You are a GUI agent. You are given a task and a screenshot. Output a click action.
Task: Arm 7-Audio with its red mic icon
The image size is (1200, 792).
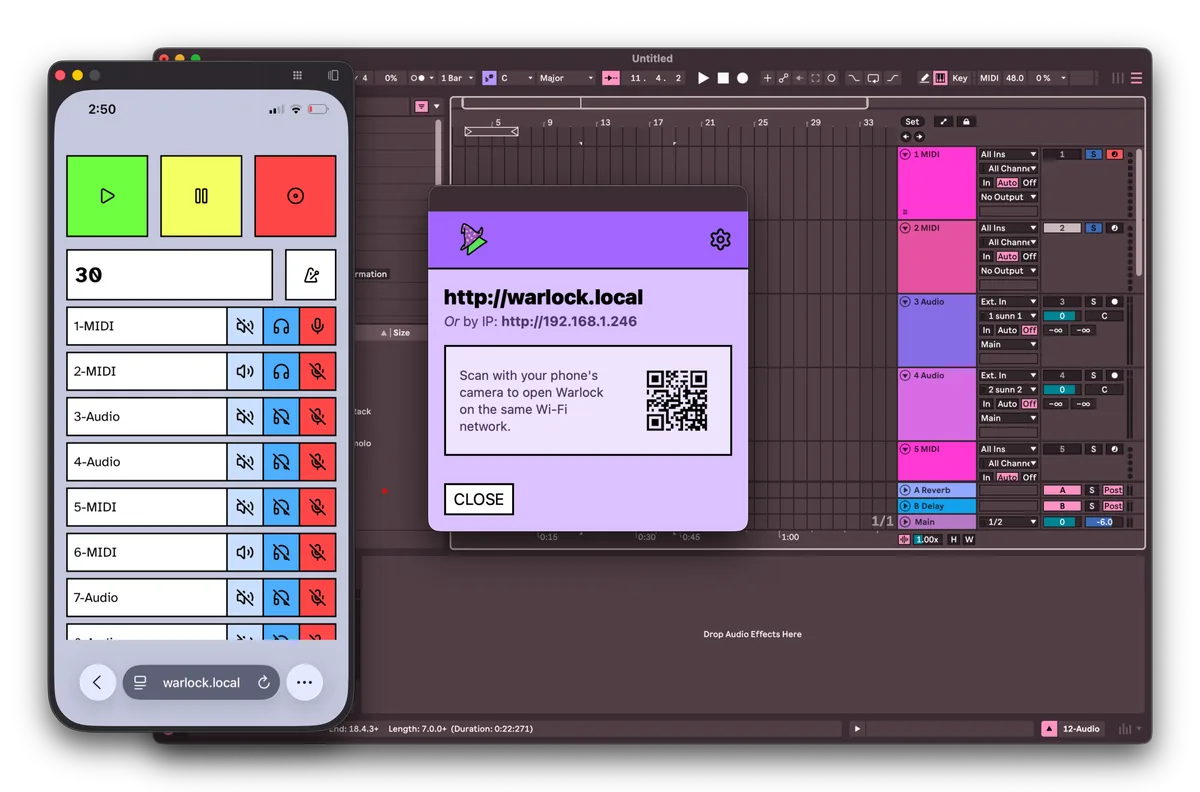(318, 597)
